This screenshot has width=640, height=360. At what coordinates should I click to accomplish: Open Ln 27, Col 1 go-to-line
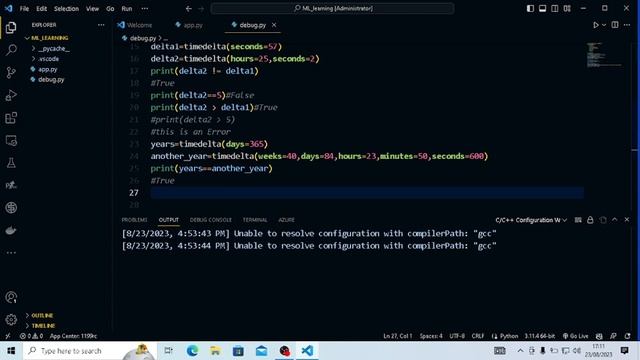398,336
